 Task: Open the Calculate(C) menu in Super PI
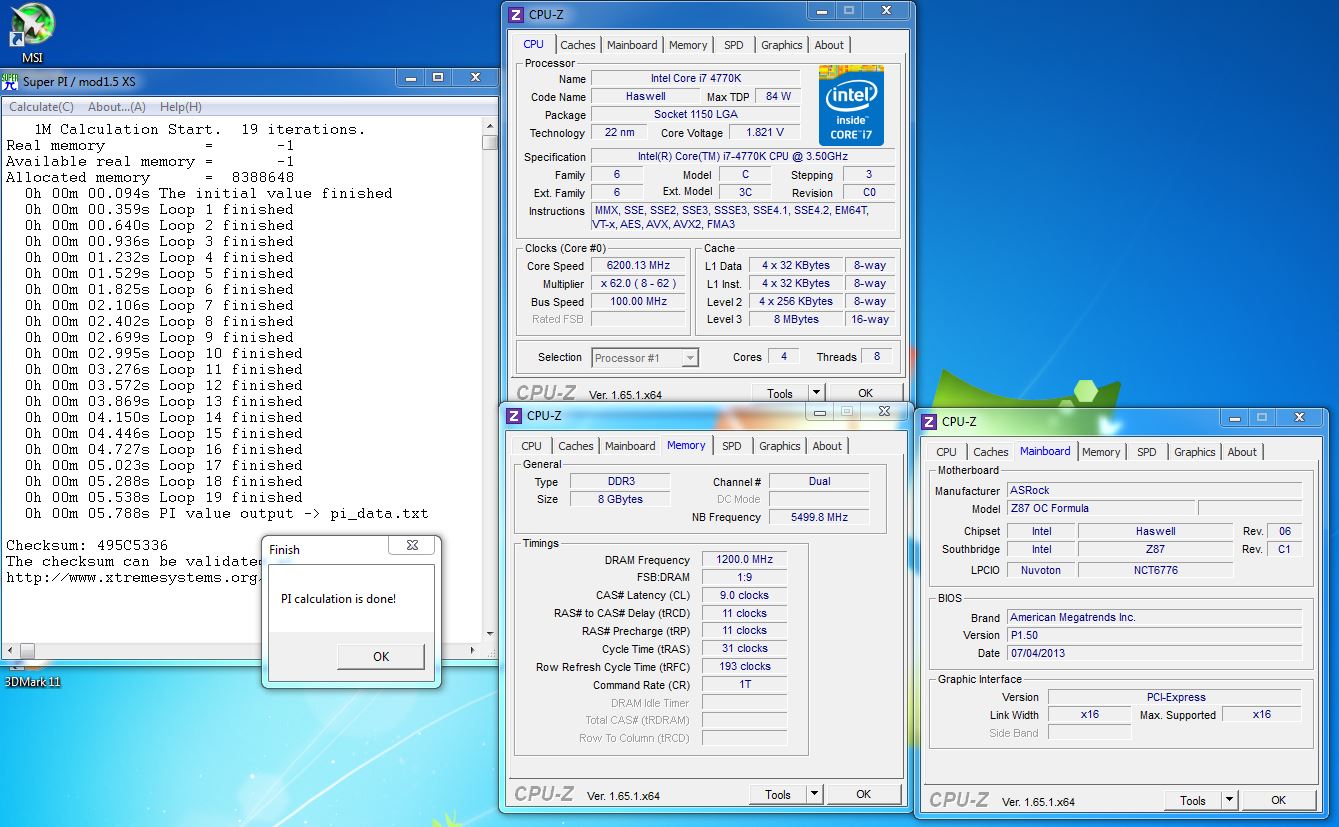click(x=41, y=107)
